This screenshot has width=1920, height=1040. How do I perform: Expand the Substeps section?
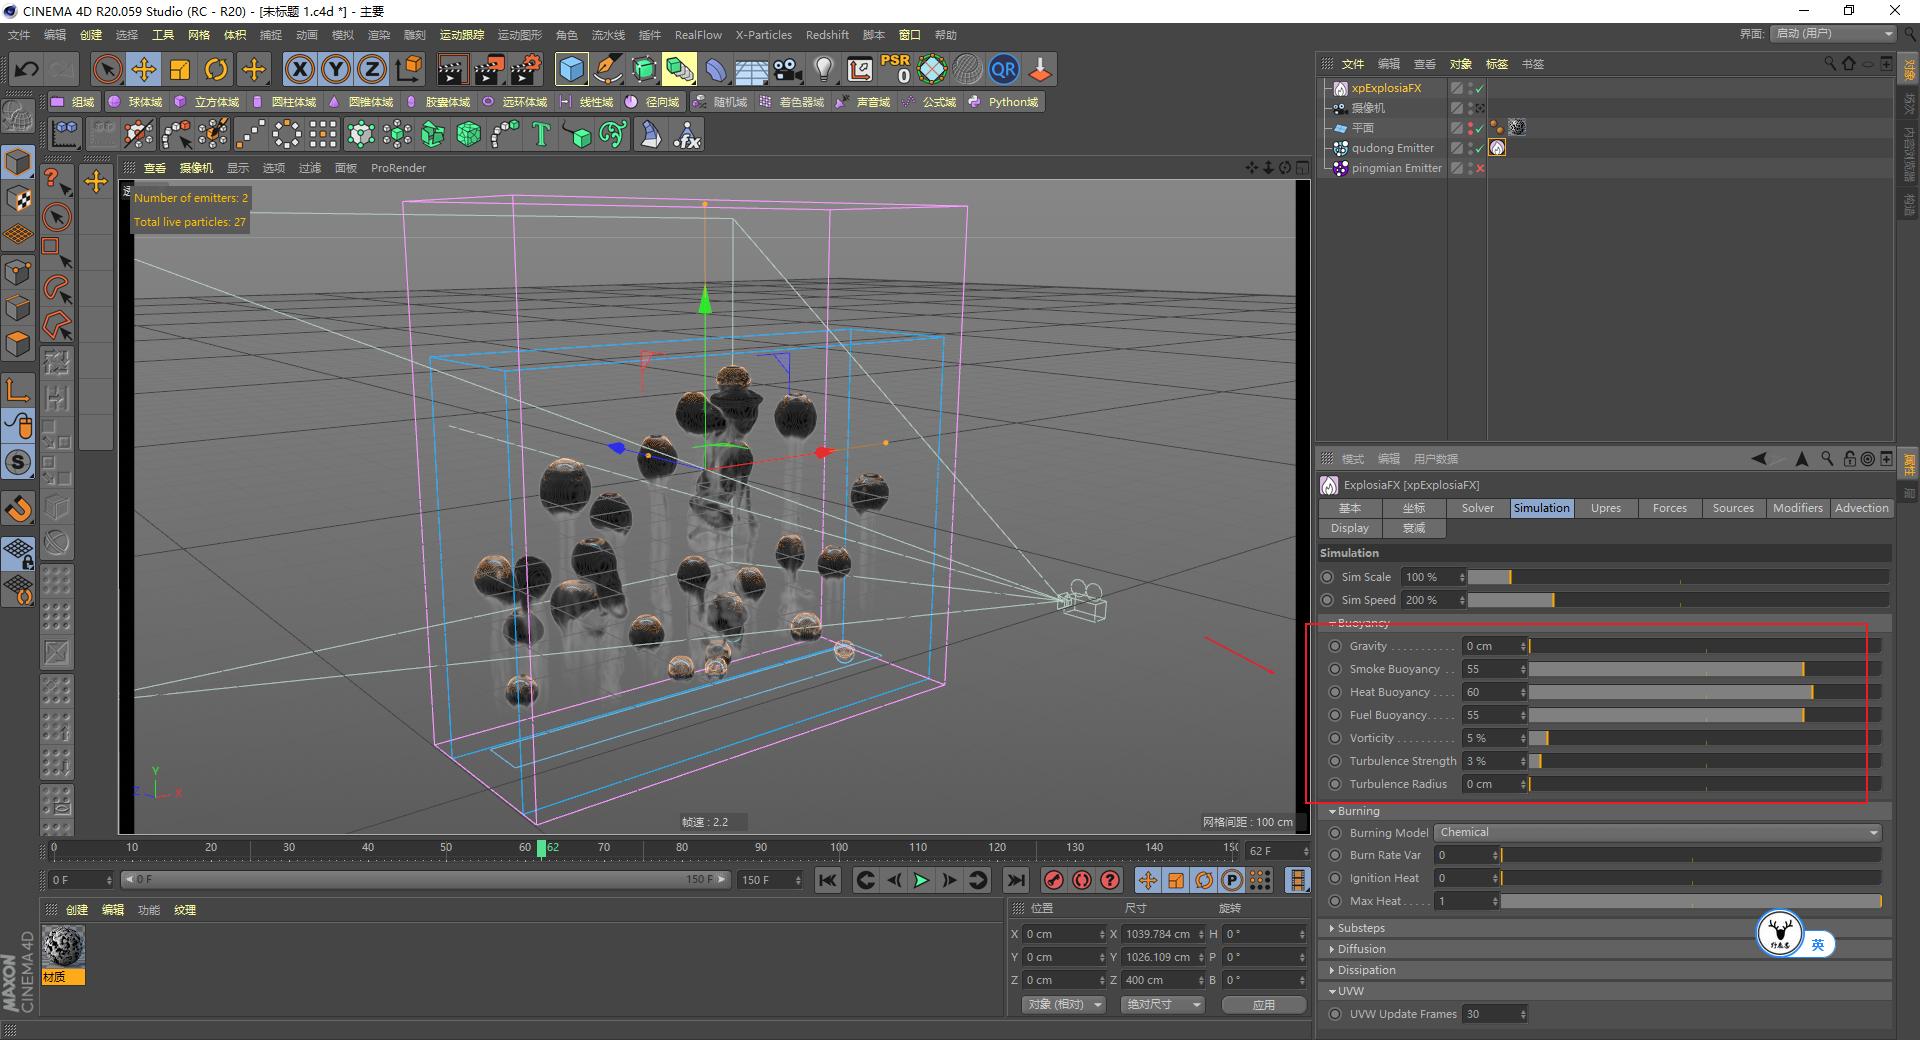coord(1359,927)
